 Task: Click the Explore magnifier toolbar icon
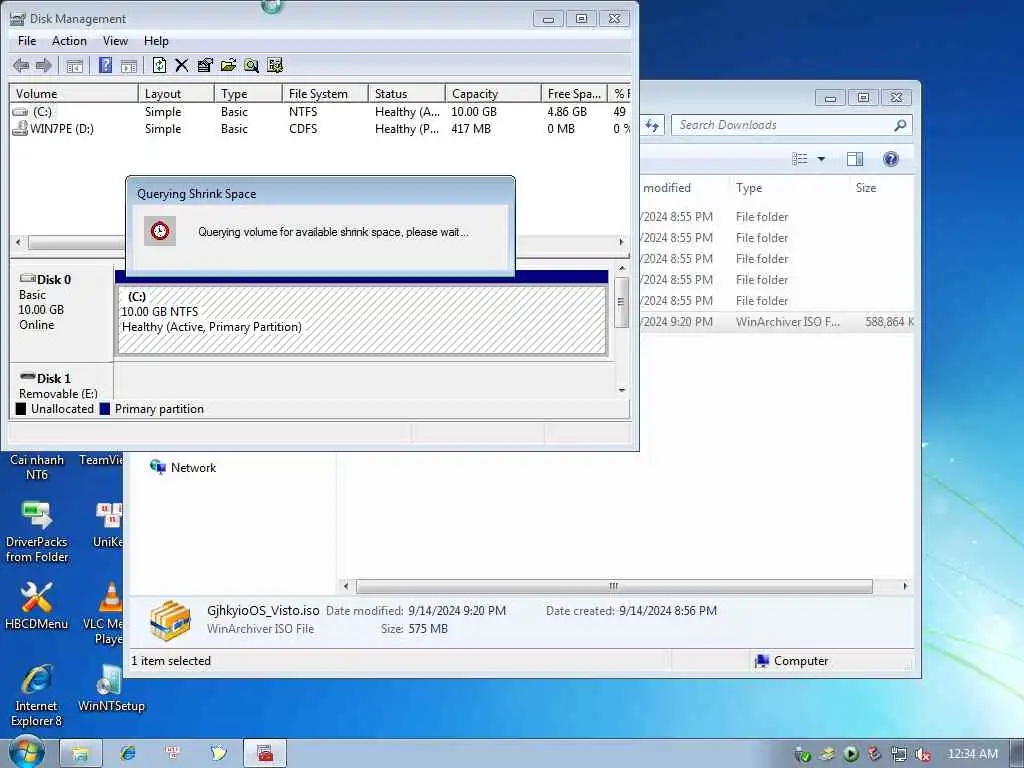pos(251,65)
